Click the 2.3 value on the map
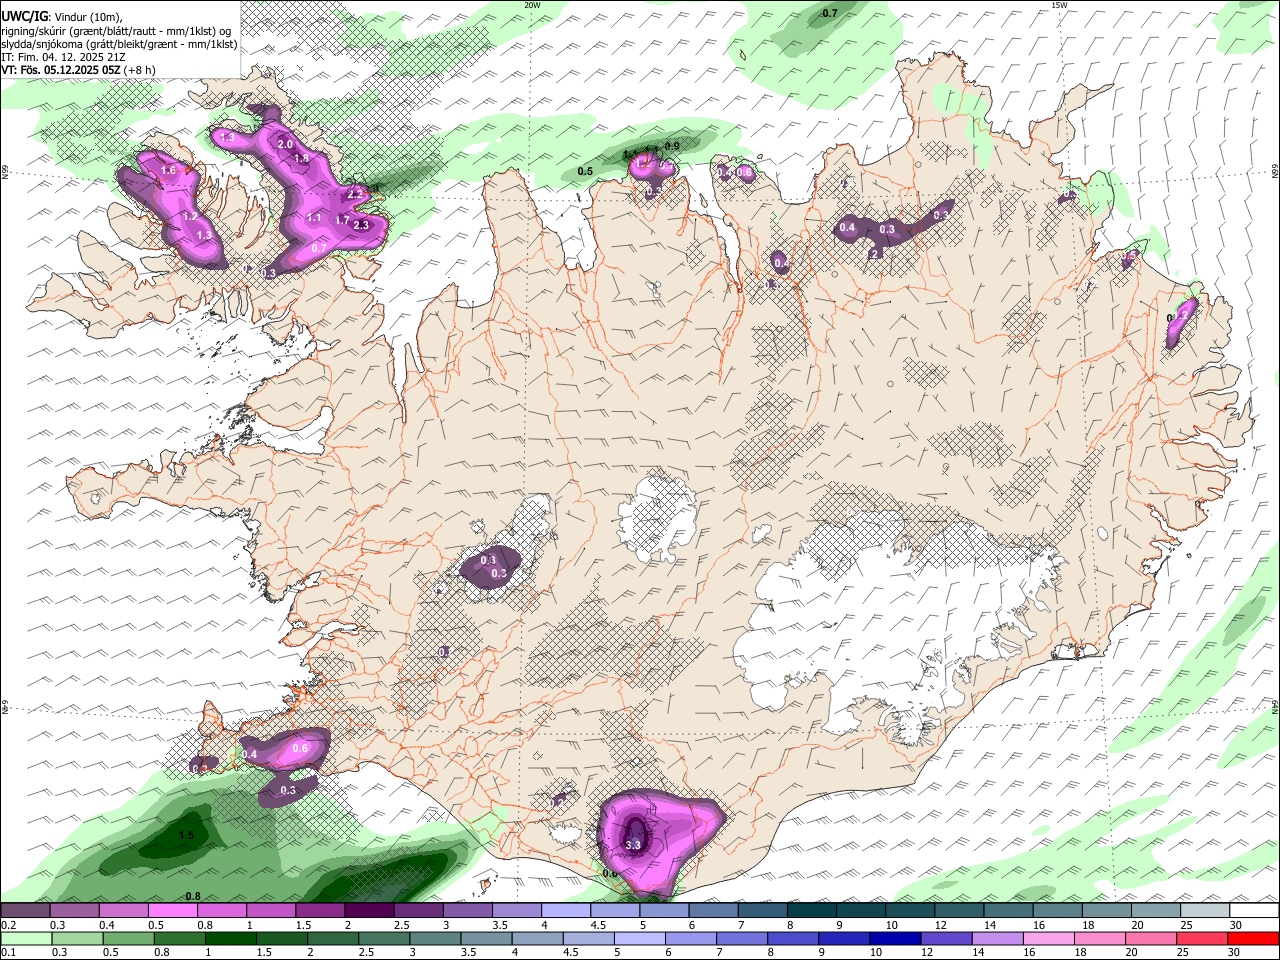 point(361,225)
